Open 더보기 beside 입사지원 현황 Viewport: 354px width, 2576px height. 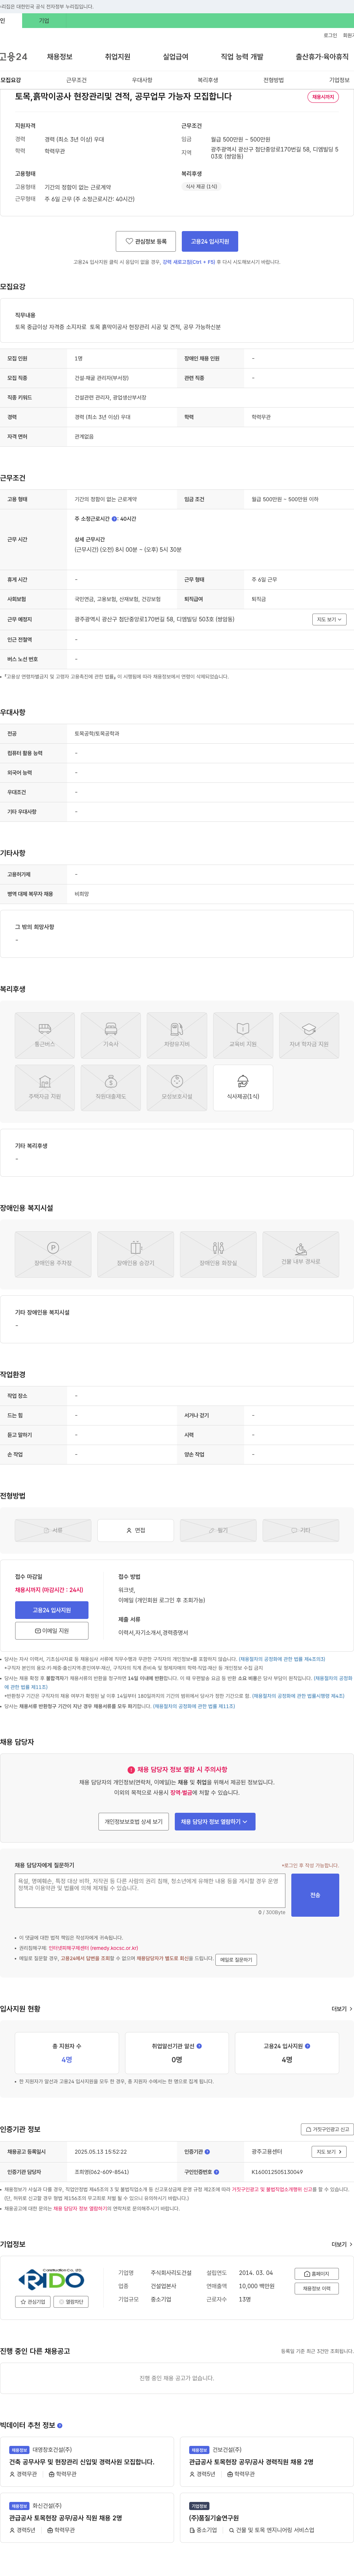tap(342, 2009)
